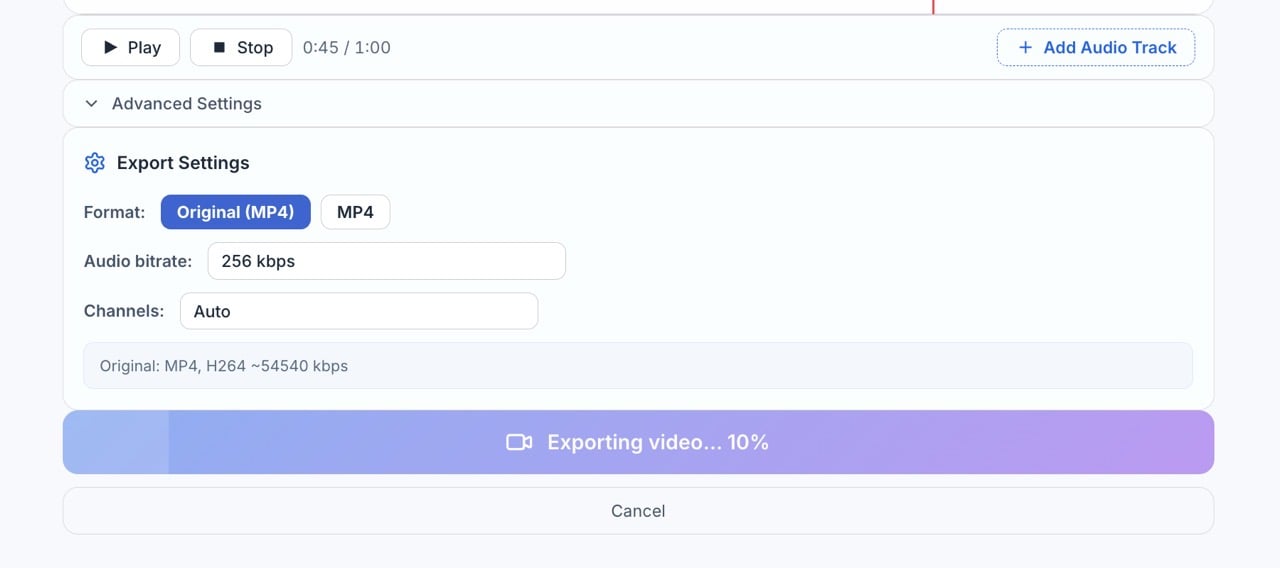Click the Stop square icon
This screenshot has width=1280, height=568.
pos(219,47)
